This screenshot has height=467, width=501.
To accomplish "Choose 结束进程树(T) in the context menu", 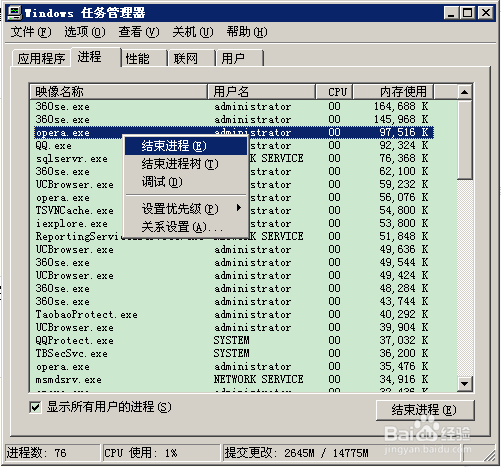I will point(186,164).
